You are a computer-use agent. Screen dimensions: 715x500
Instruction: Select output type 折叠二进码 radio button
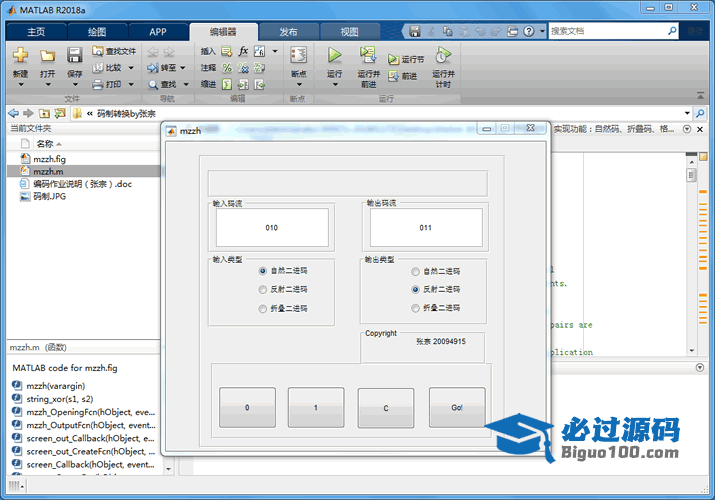pyautogui.click(x=415, y=308)
